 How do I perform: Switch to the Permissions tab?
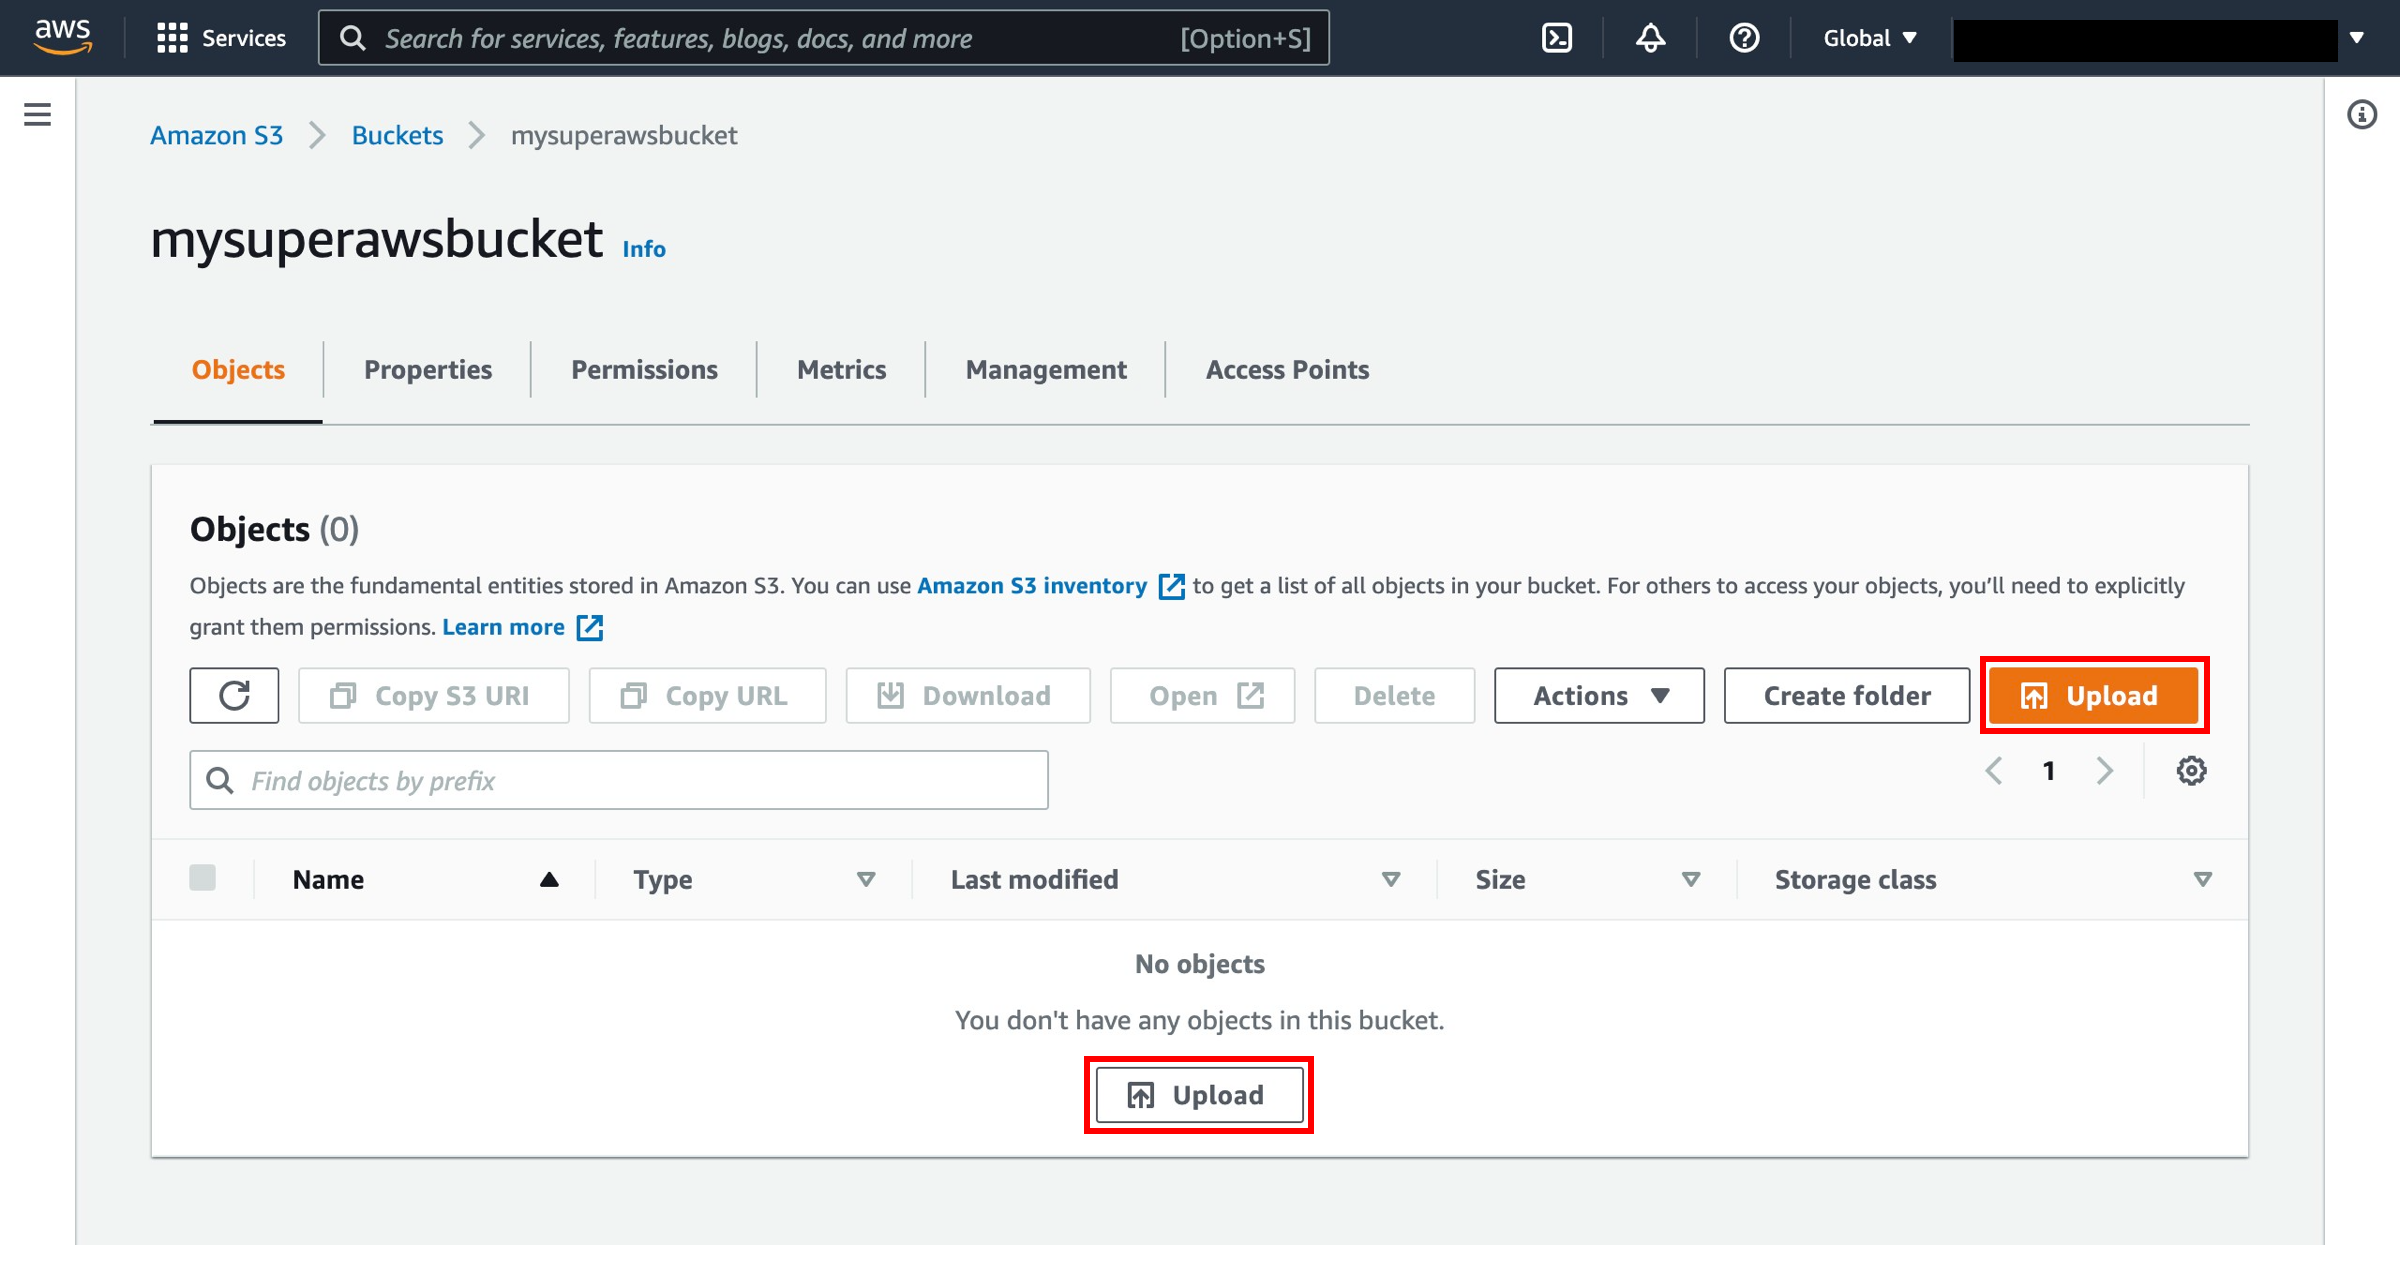644,368
